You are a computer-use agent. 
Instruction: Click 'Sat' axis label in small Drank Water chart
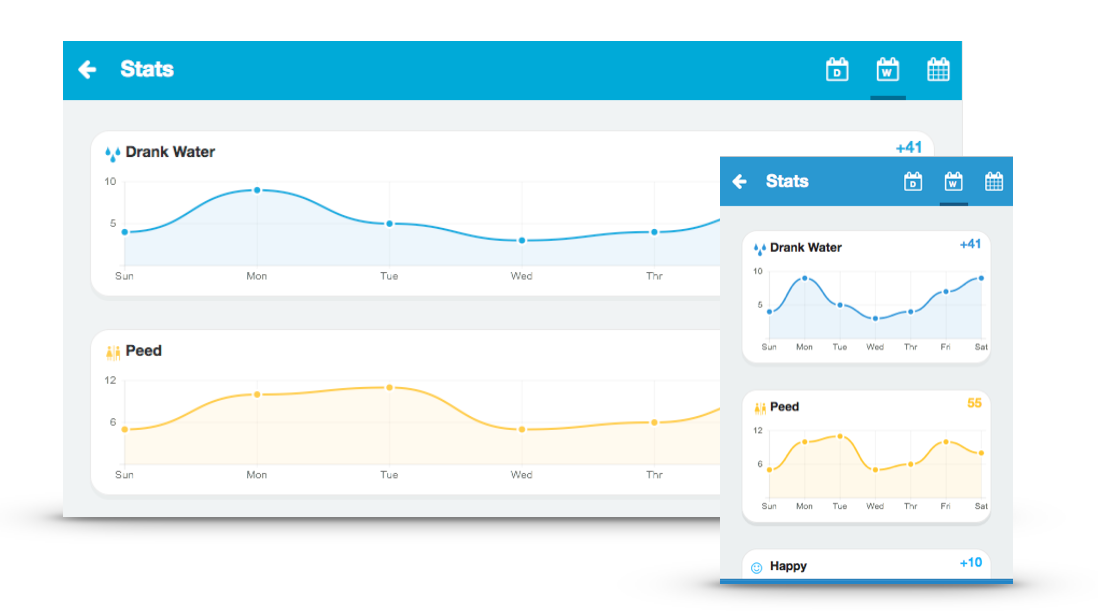(x=981, y=347)
